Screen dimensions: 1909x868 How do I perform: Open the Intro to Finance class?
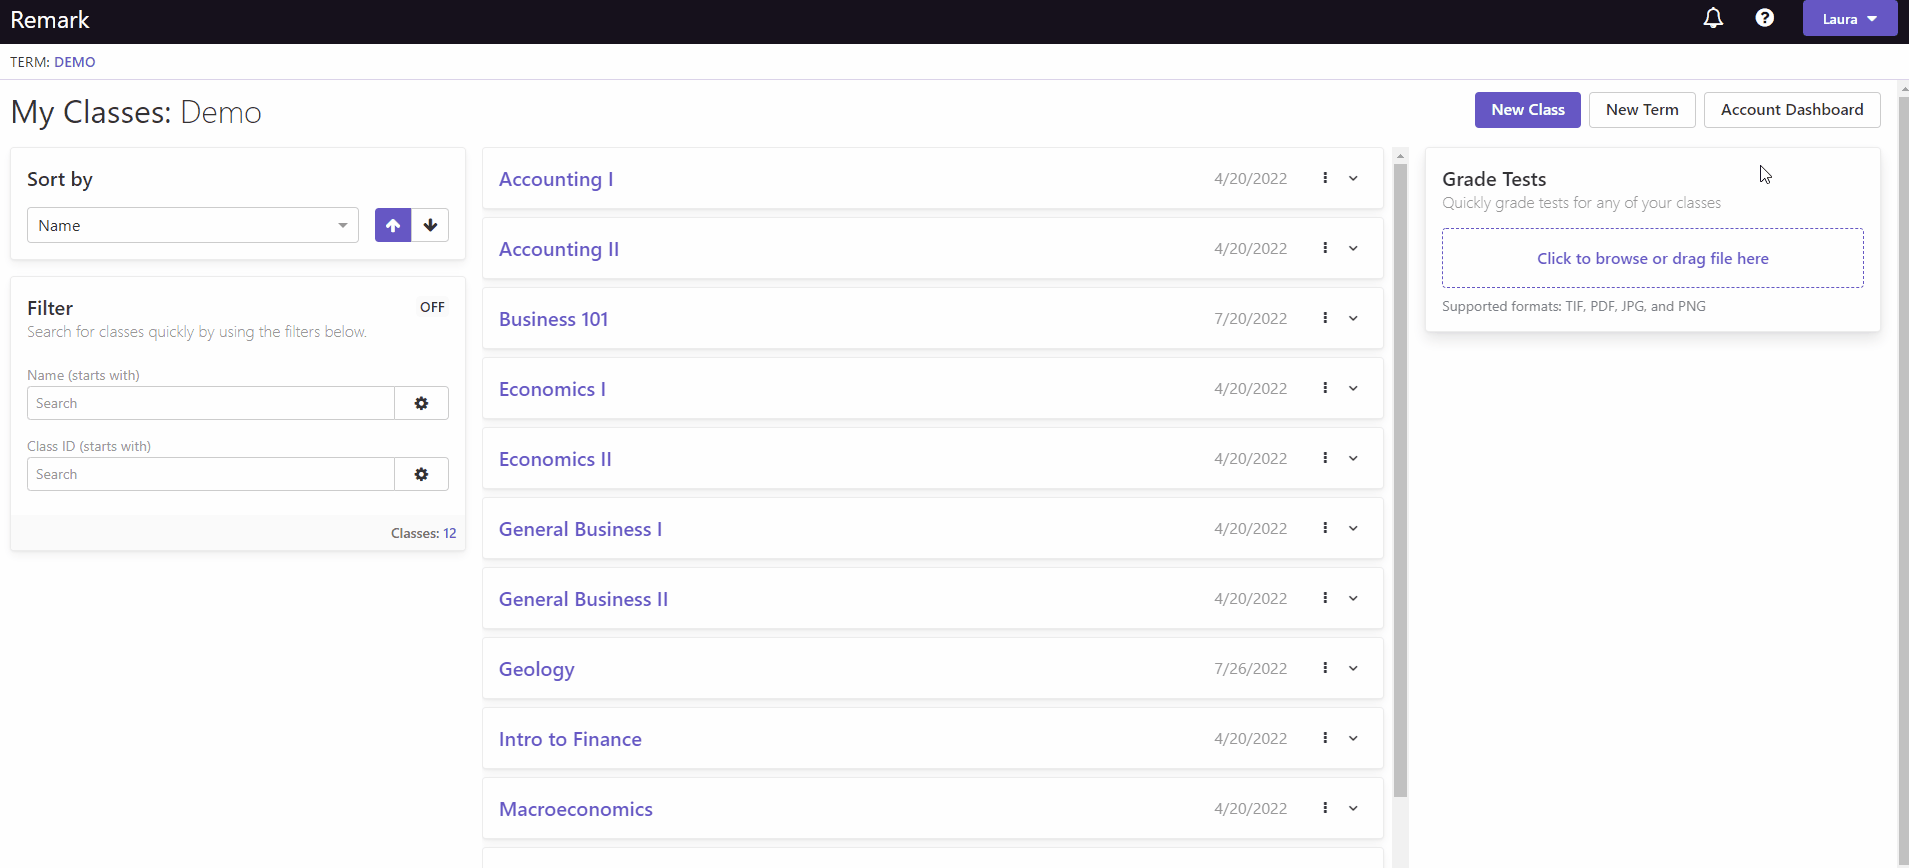(570, 739)
